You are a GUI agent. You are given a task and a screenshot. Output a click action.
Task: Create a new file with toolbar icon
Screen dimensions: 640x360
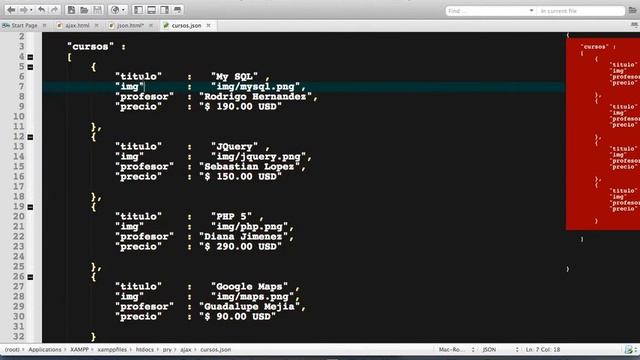click(x=71, y=10)
